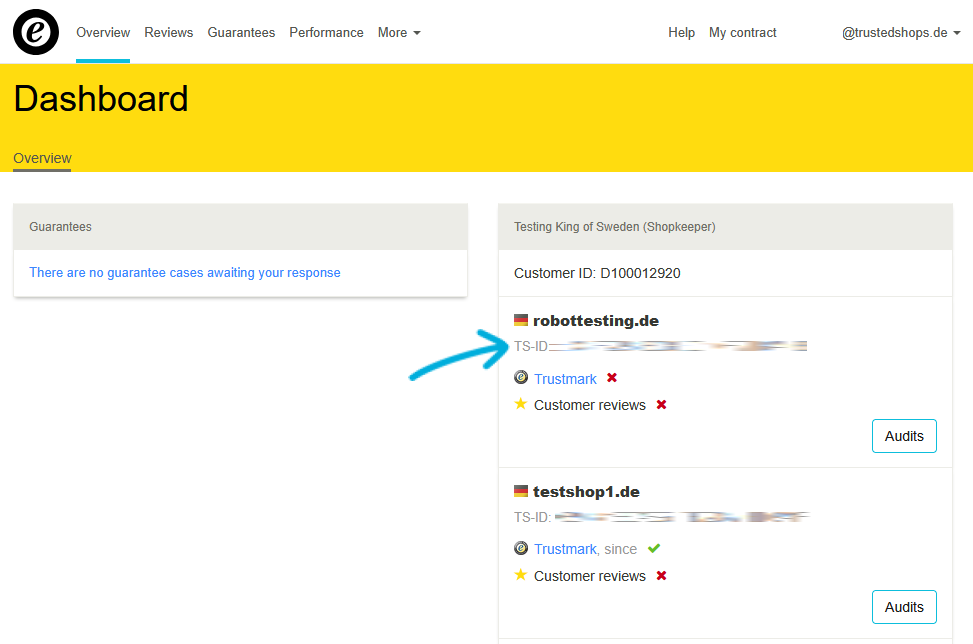Click green checkmark next to testshop1.de Trustmark

click(654, 549)
